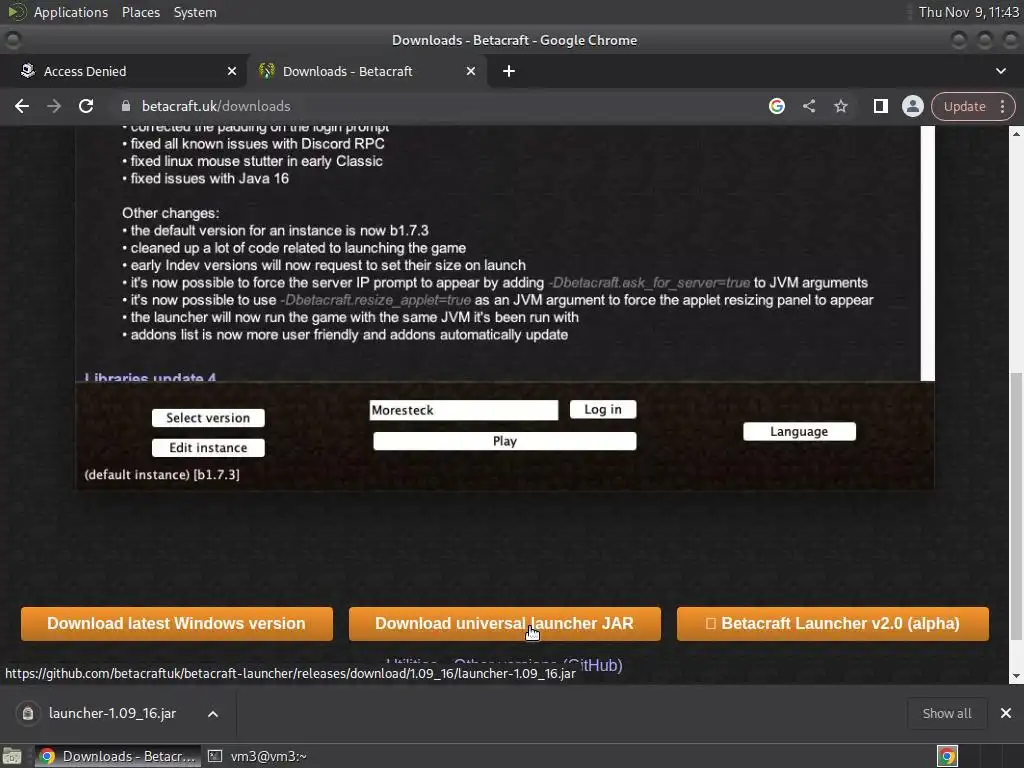The height and width of the screenshot is (768, 1024).
Task: Click the launcher-1.09_16.jar file icon
Action: tap(27, 714)
